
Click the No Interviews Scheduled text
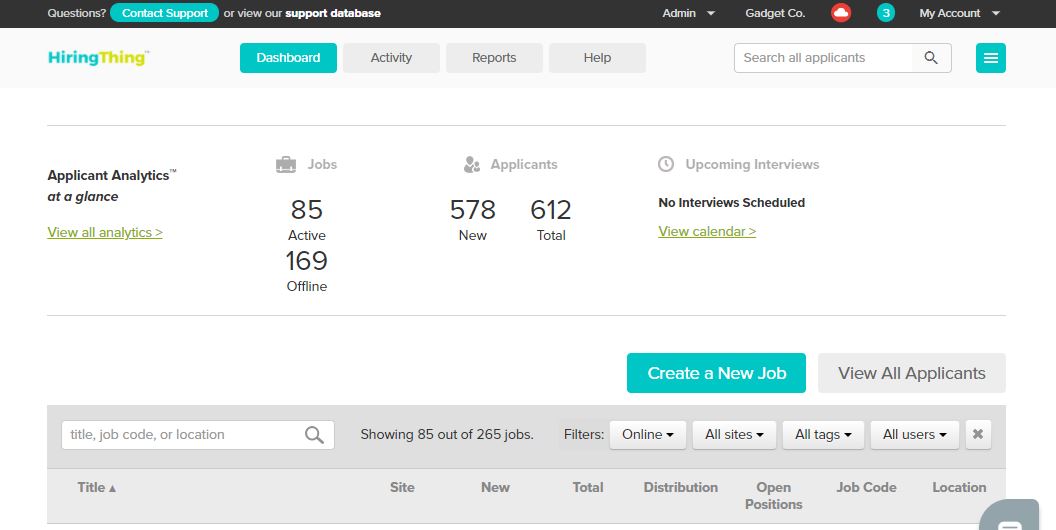(731, 203)
